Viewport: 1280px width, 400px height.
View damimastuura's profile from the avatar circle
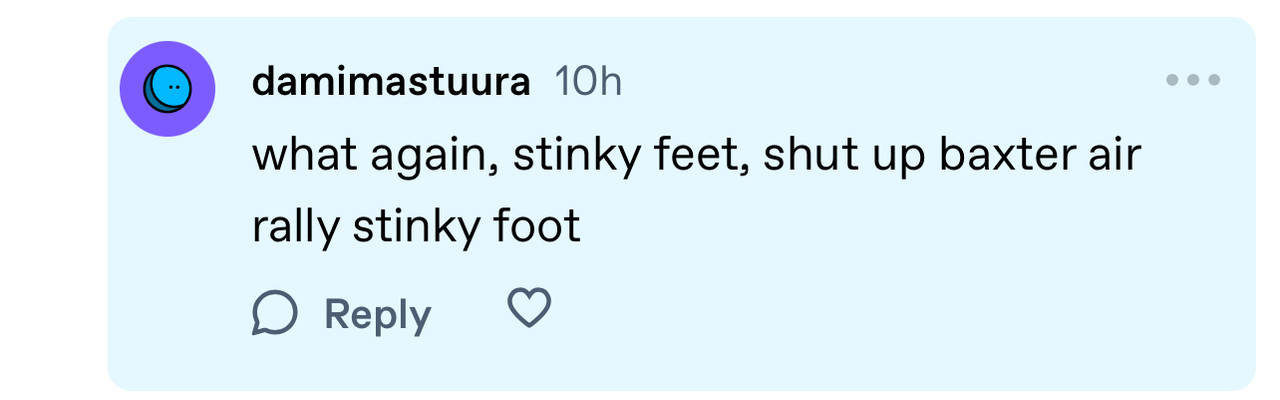168,89
